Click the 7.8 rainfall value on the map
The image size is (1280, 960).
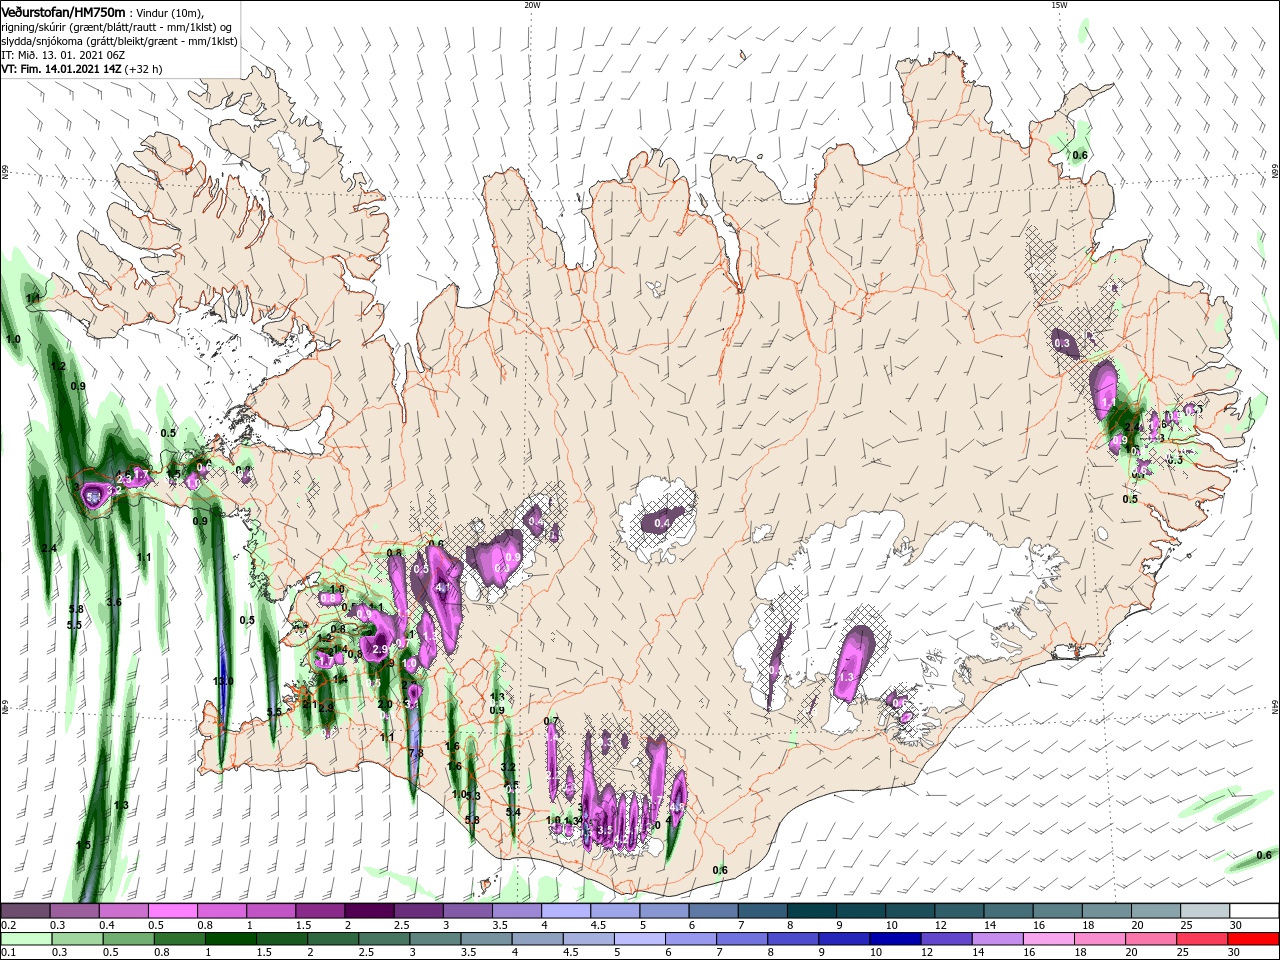[x=416, y=753]
